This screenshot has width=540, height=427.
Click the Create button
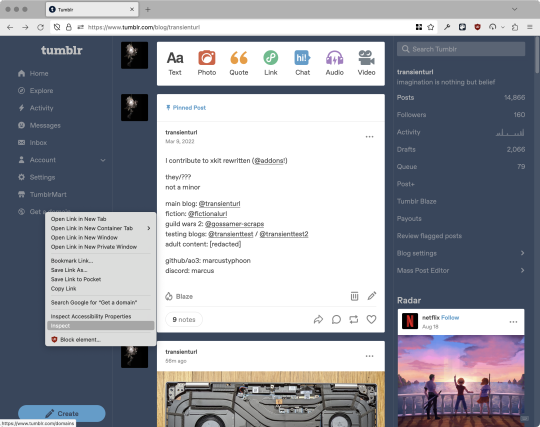[62, 413]
